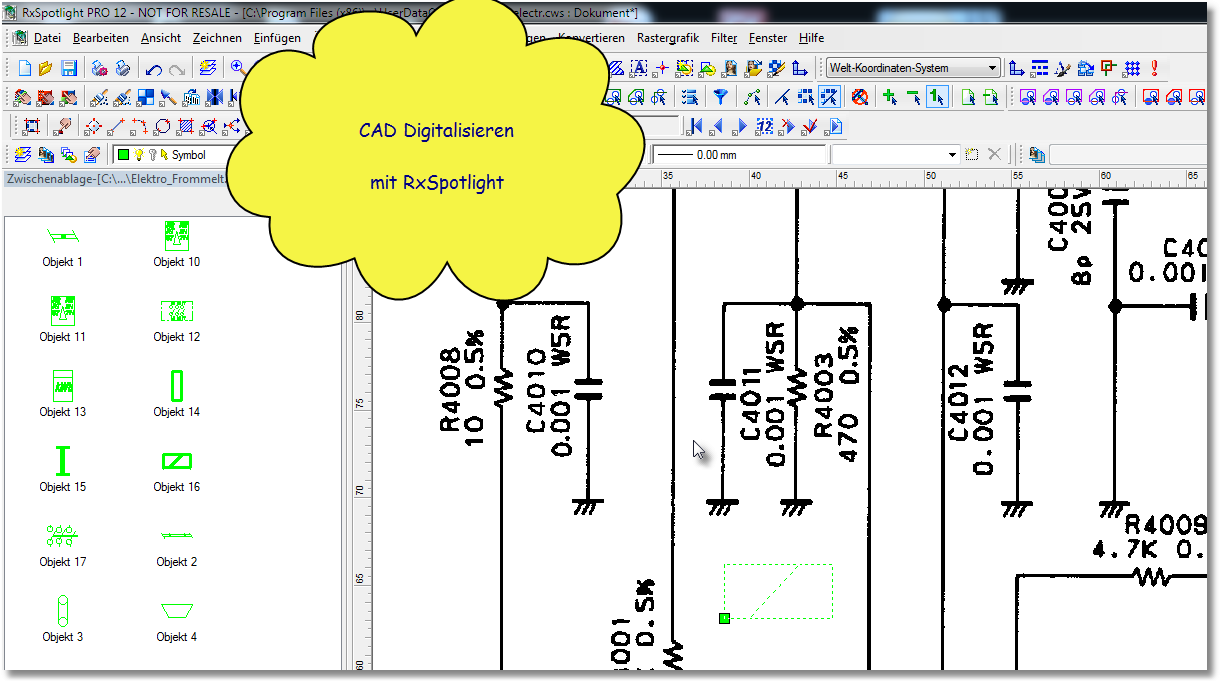This screenshot has width=1221, height=684.
Task: Open the Filter menu
Action: (724, 38)
